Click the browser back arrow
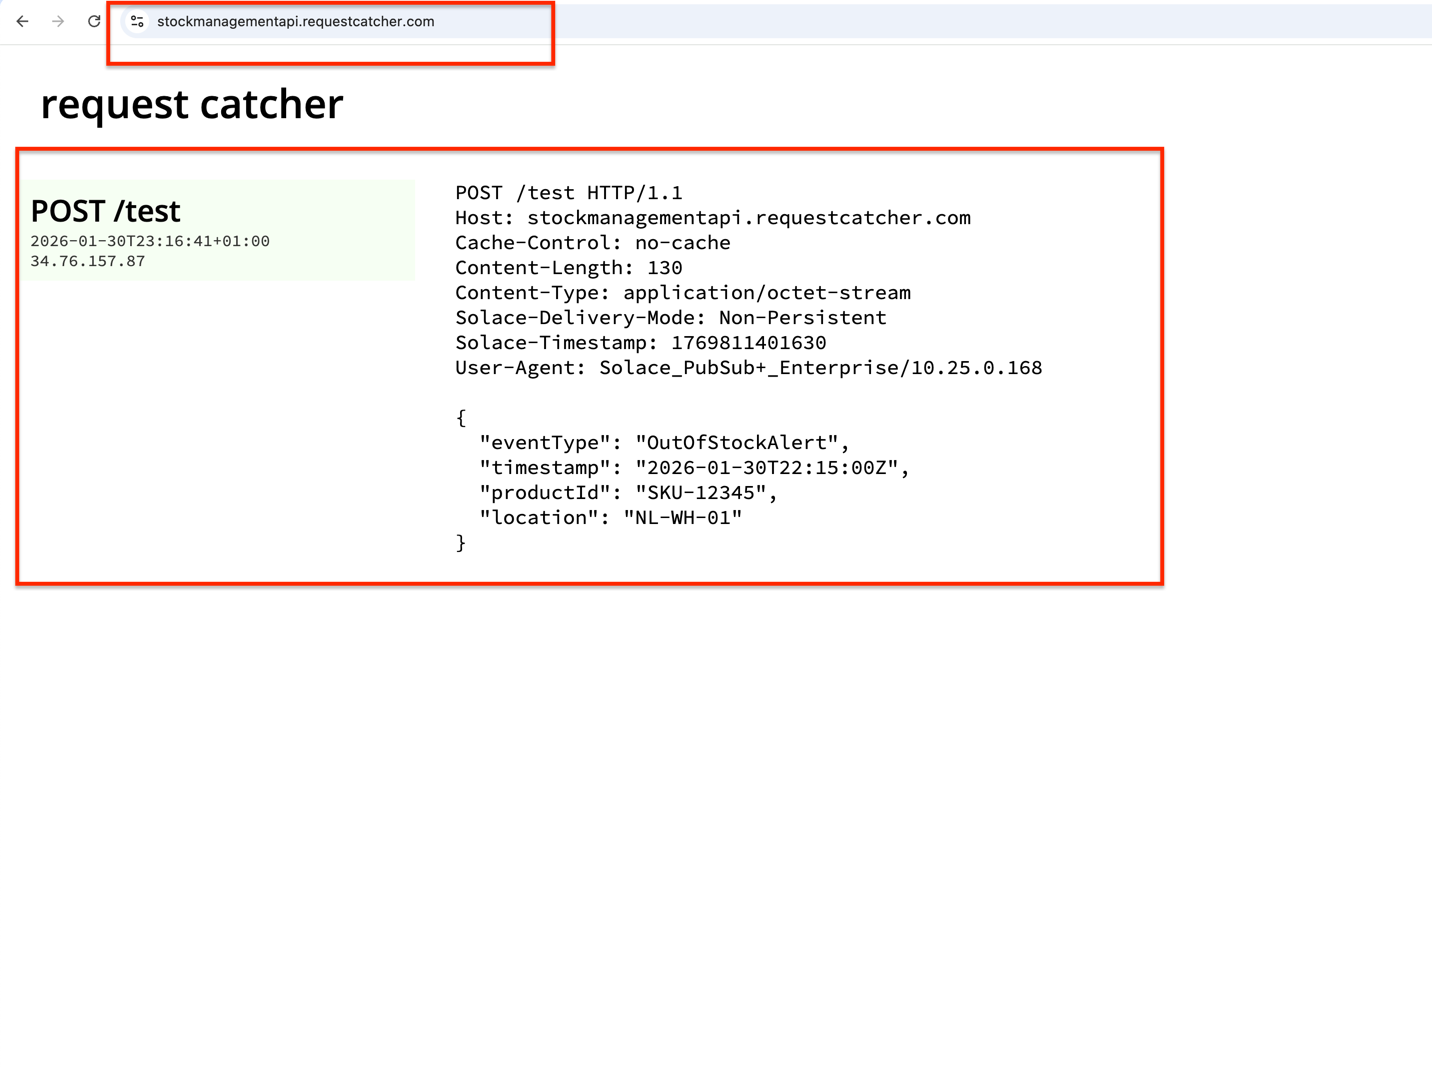The width and height of the screenshot is (1432, 1070). 22,21
